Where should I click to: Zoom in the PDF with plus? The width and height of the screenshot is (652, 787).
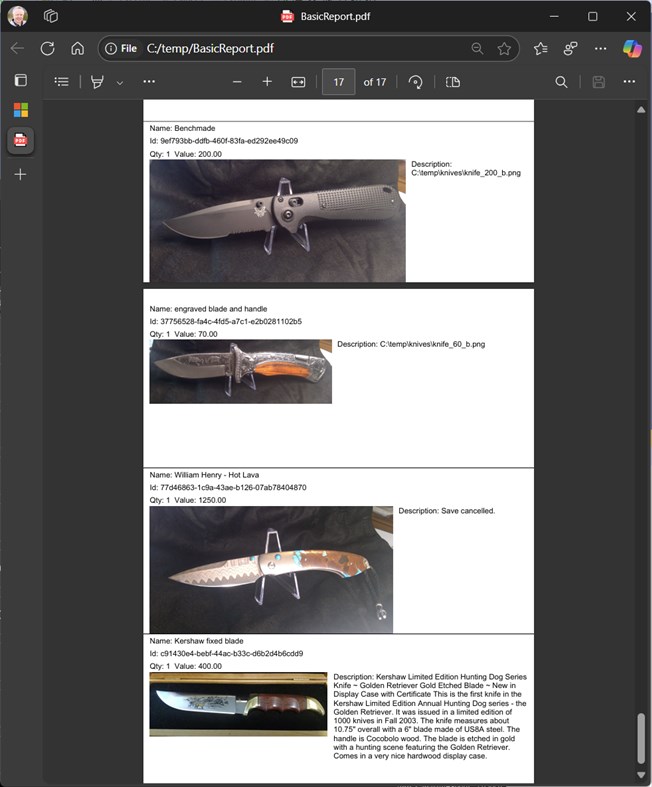[267, 82]
